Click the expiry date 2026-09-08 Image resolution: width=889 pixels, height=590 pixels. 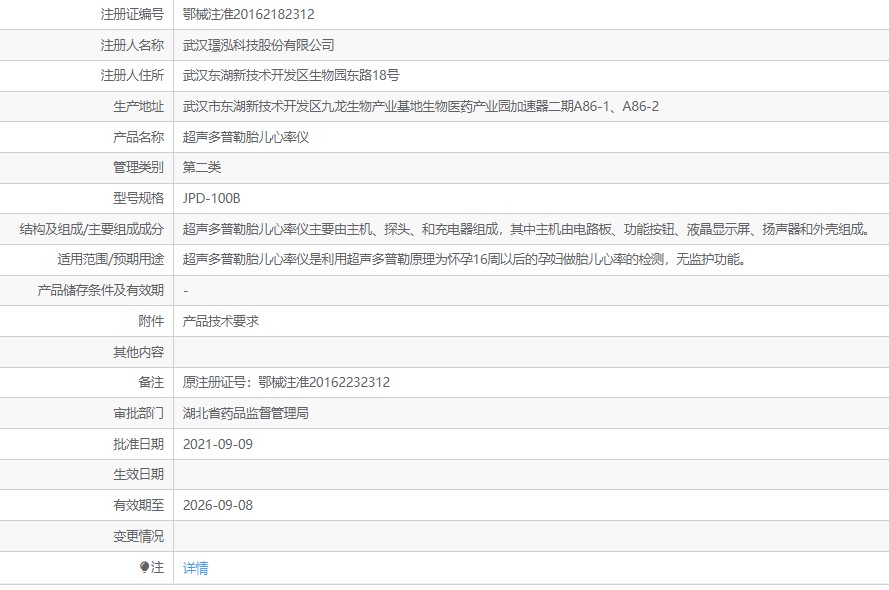point(218,505)
